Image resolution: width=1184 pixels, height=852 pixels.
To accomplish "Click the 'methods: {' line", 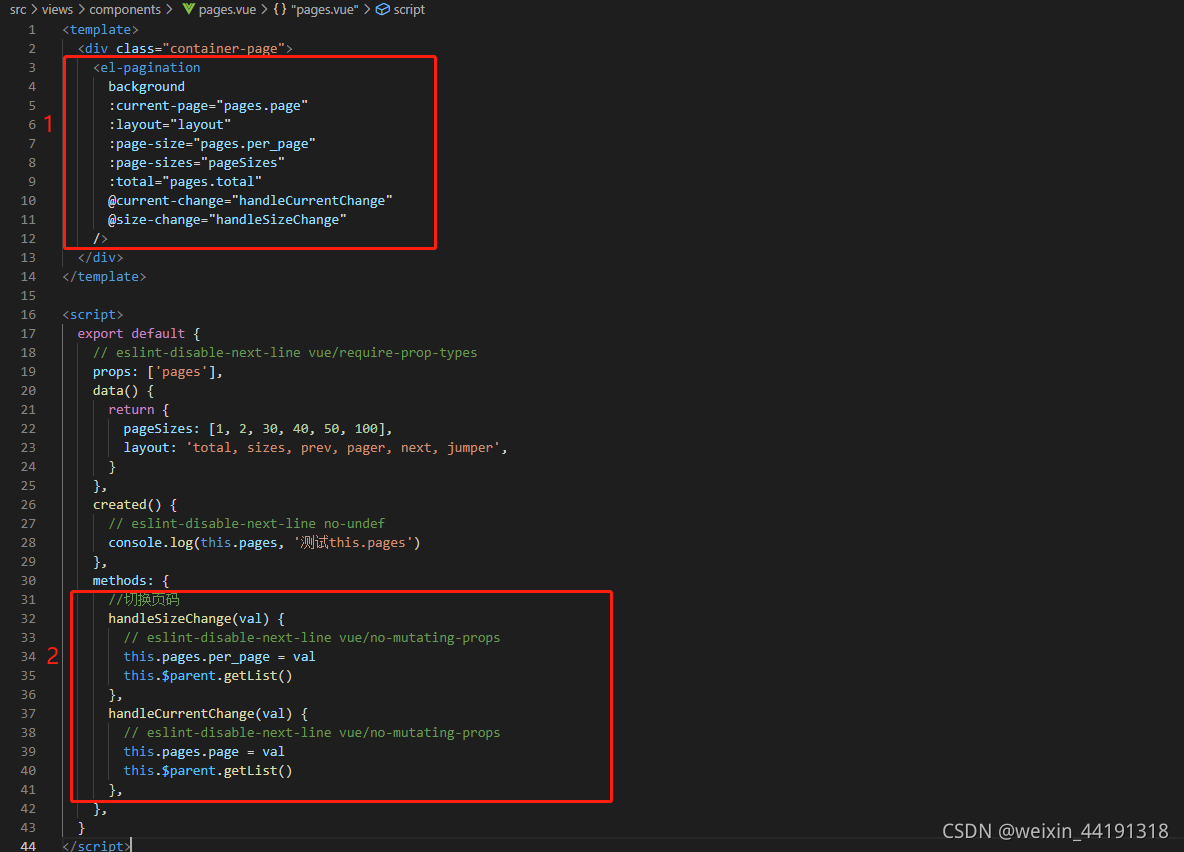I will [131, 580].
